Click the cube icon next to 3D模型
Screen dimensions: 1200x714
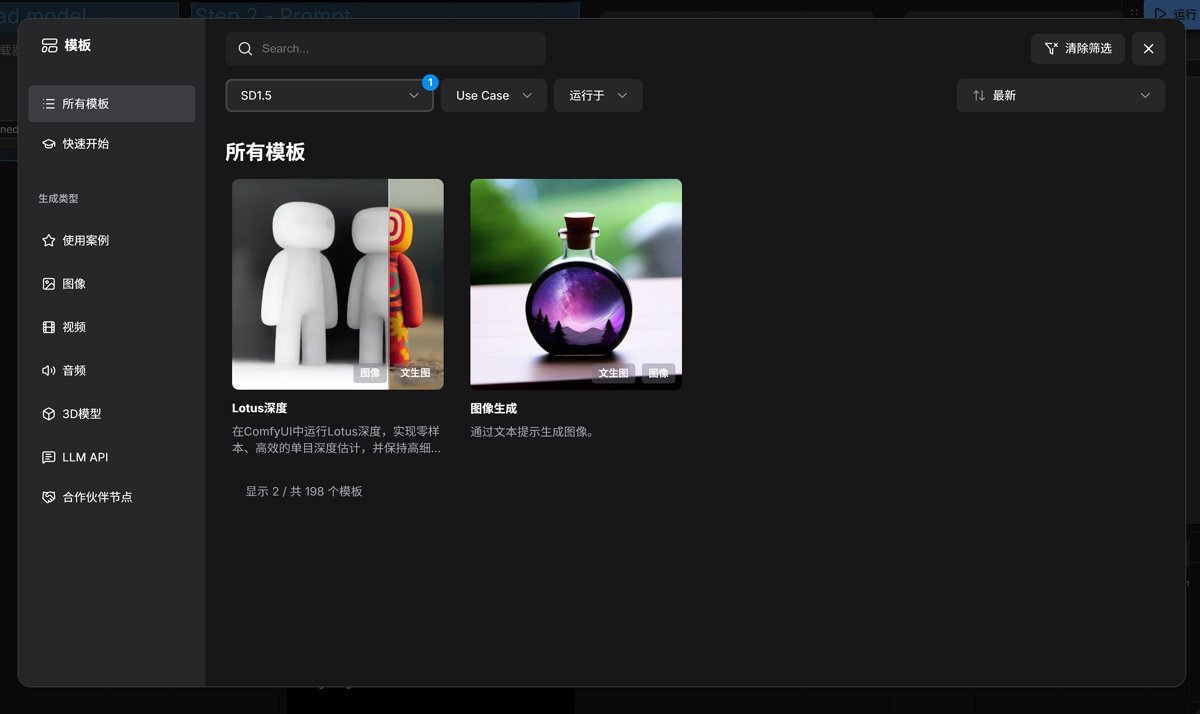click(48, 414)
